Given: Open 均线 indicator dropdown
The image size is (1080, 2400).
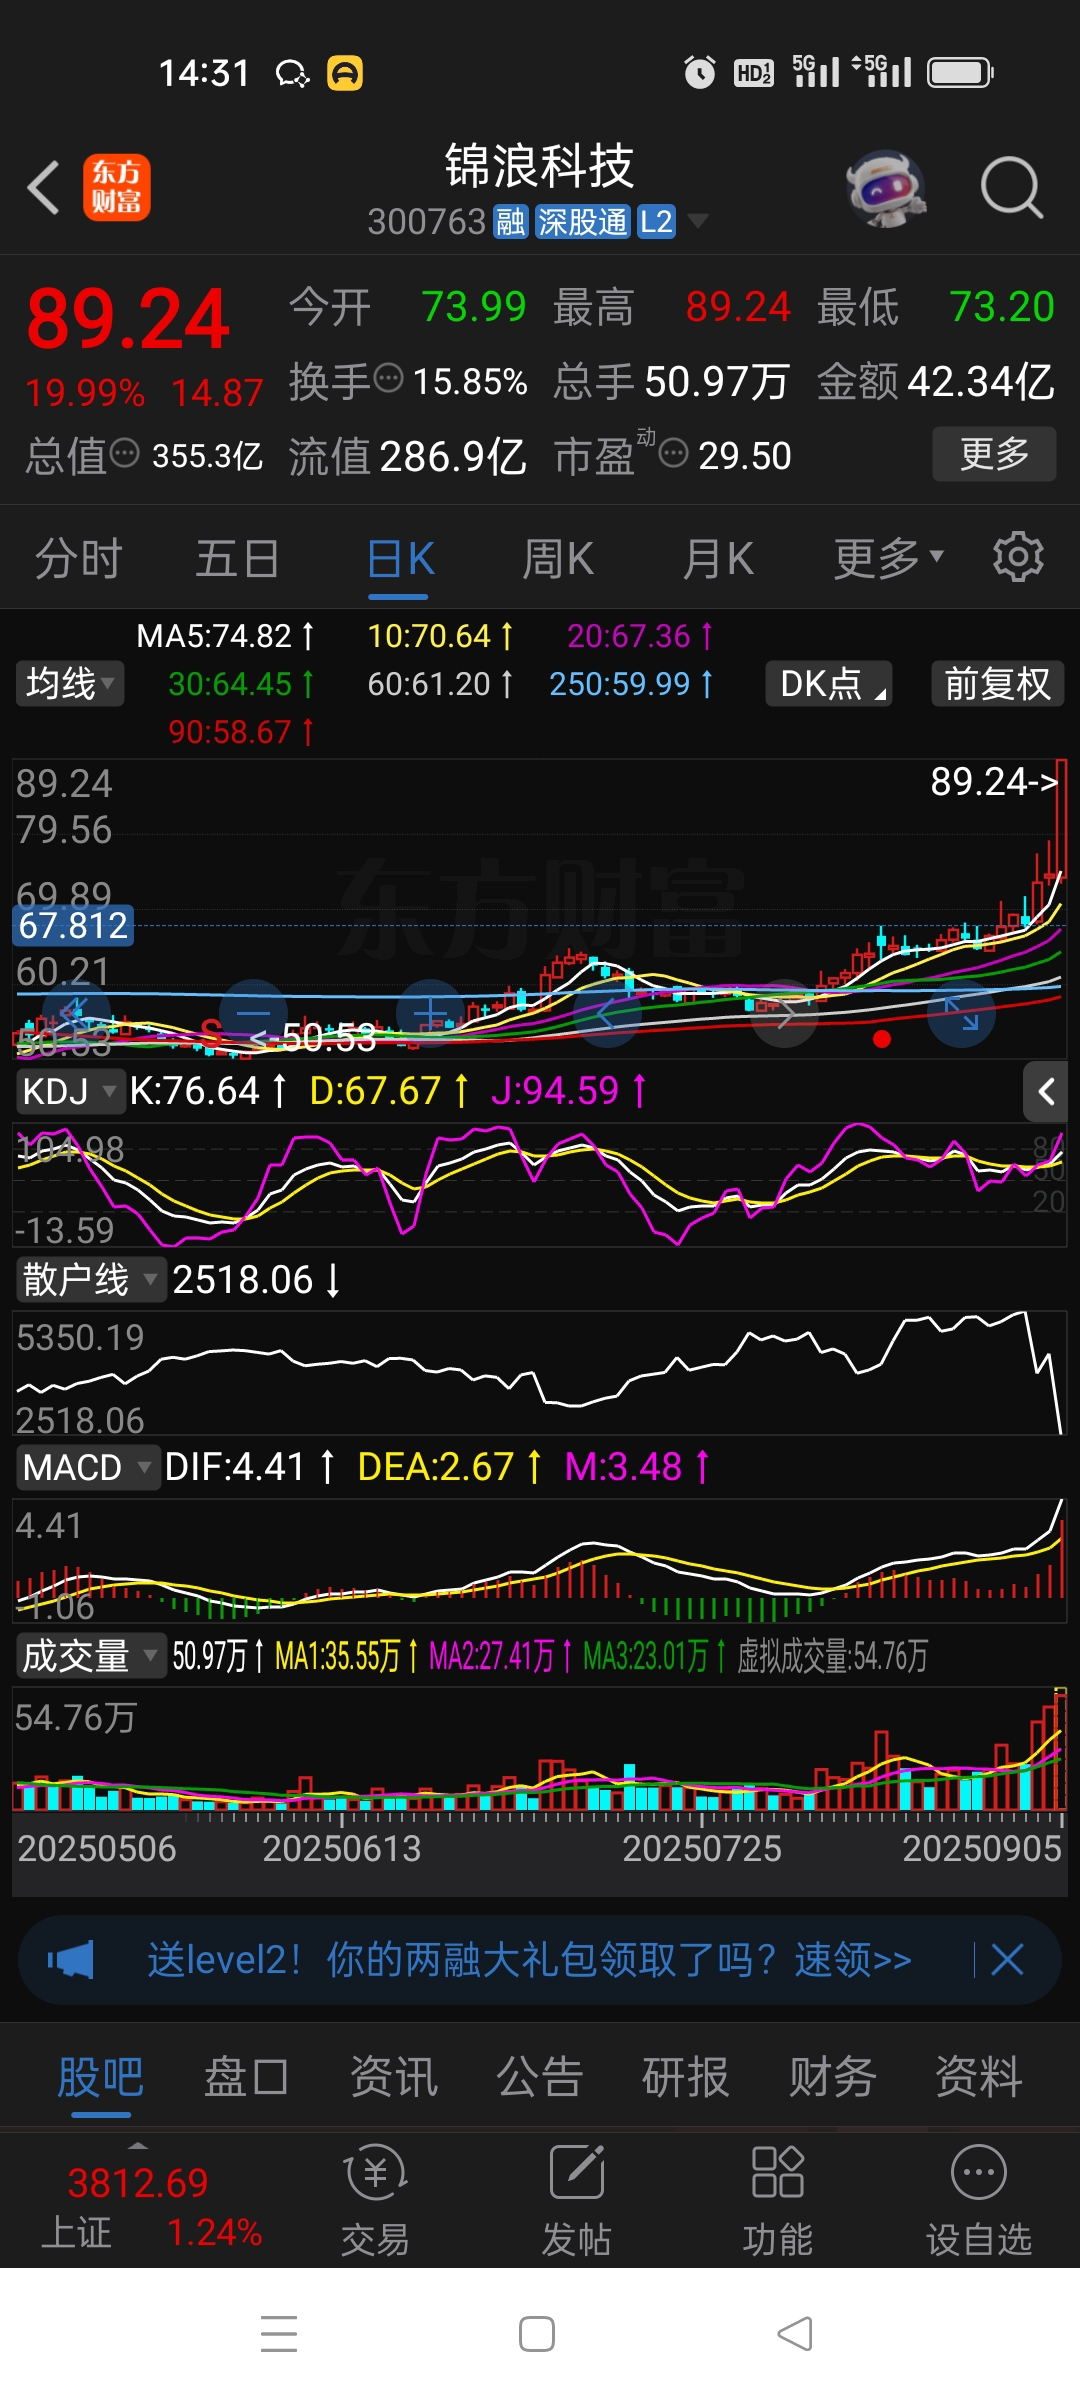Looking at the screenshot, I should (x=70, y=684).
